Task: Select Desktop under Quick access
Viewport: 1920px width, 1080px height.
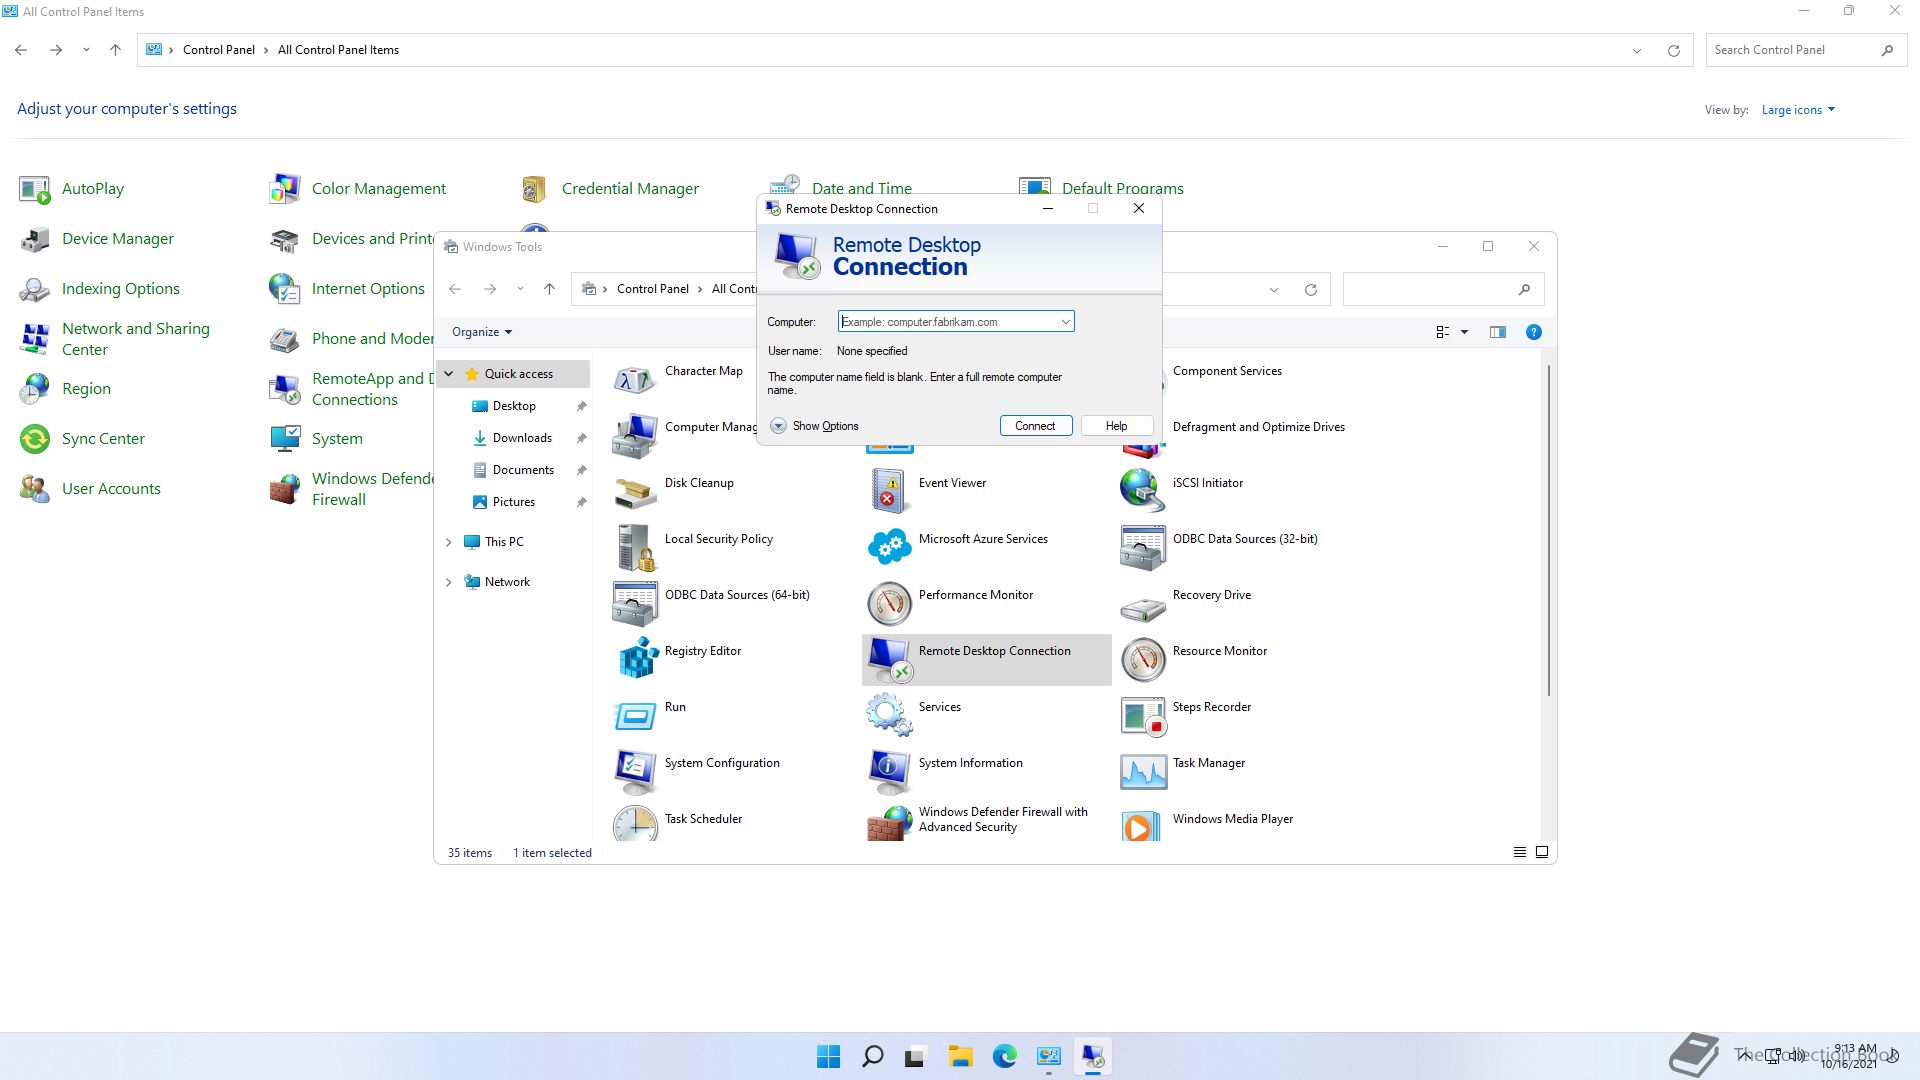Action: point(514,406)
